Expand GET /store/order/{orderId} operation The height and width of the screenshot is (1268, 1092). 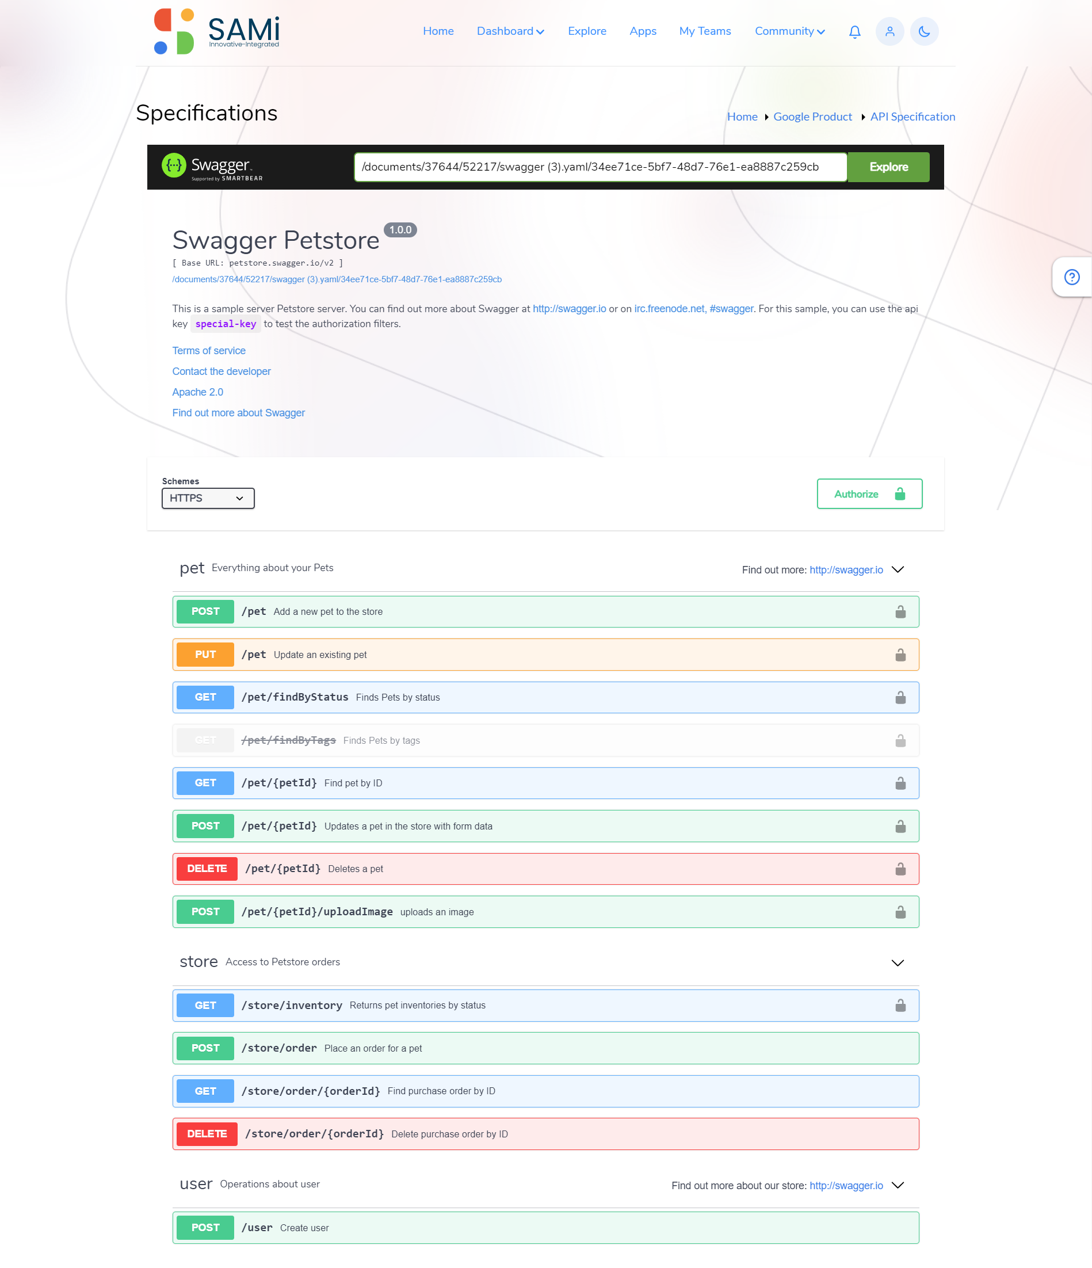pos(545,1091)
